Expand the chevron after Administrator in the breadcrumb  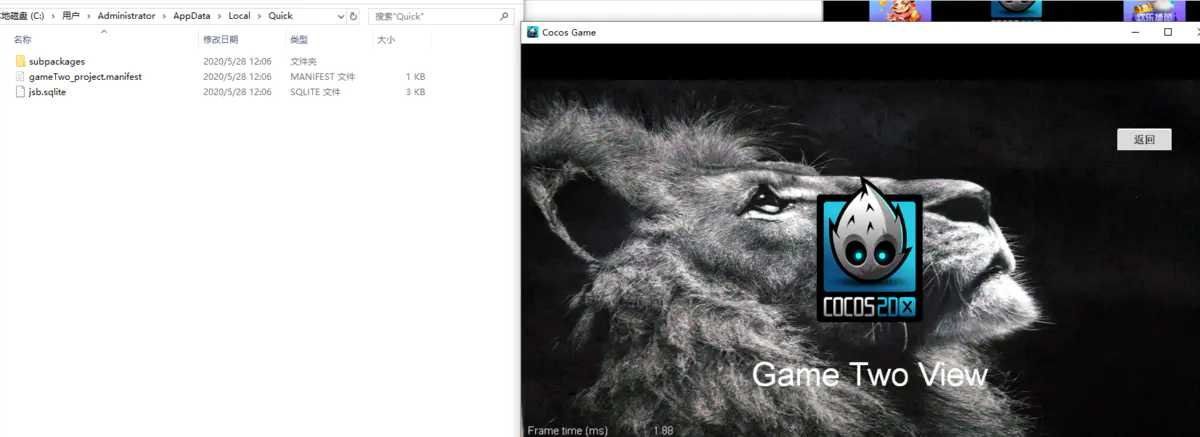coord(162,16)
